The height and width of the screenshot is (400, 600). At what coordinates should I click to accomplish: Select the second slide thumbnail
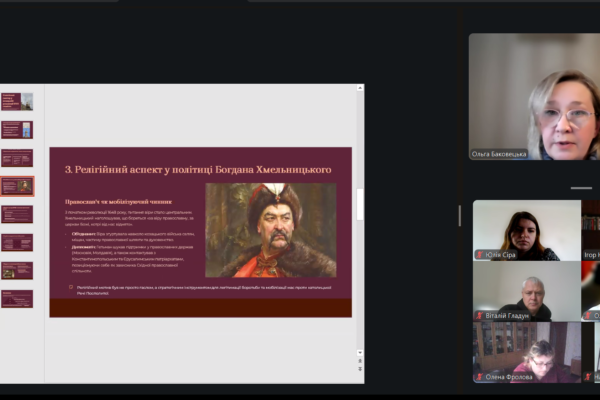(17, 129)
